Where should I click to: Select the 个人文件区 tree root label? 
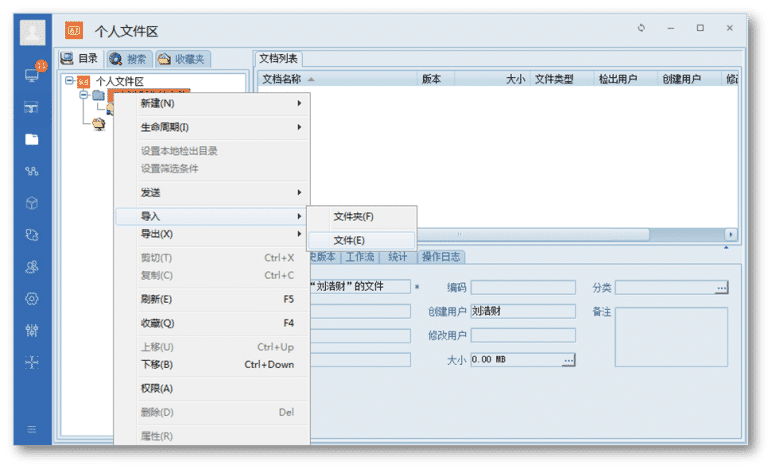pos(120,82)
